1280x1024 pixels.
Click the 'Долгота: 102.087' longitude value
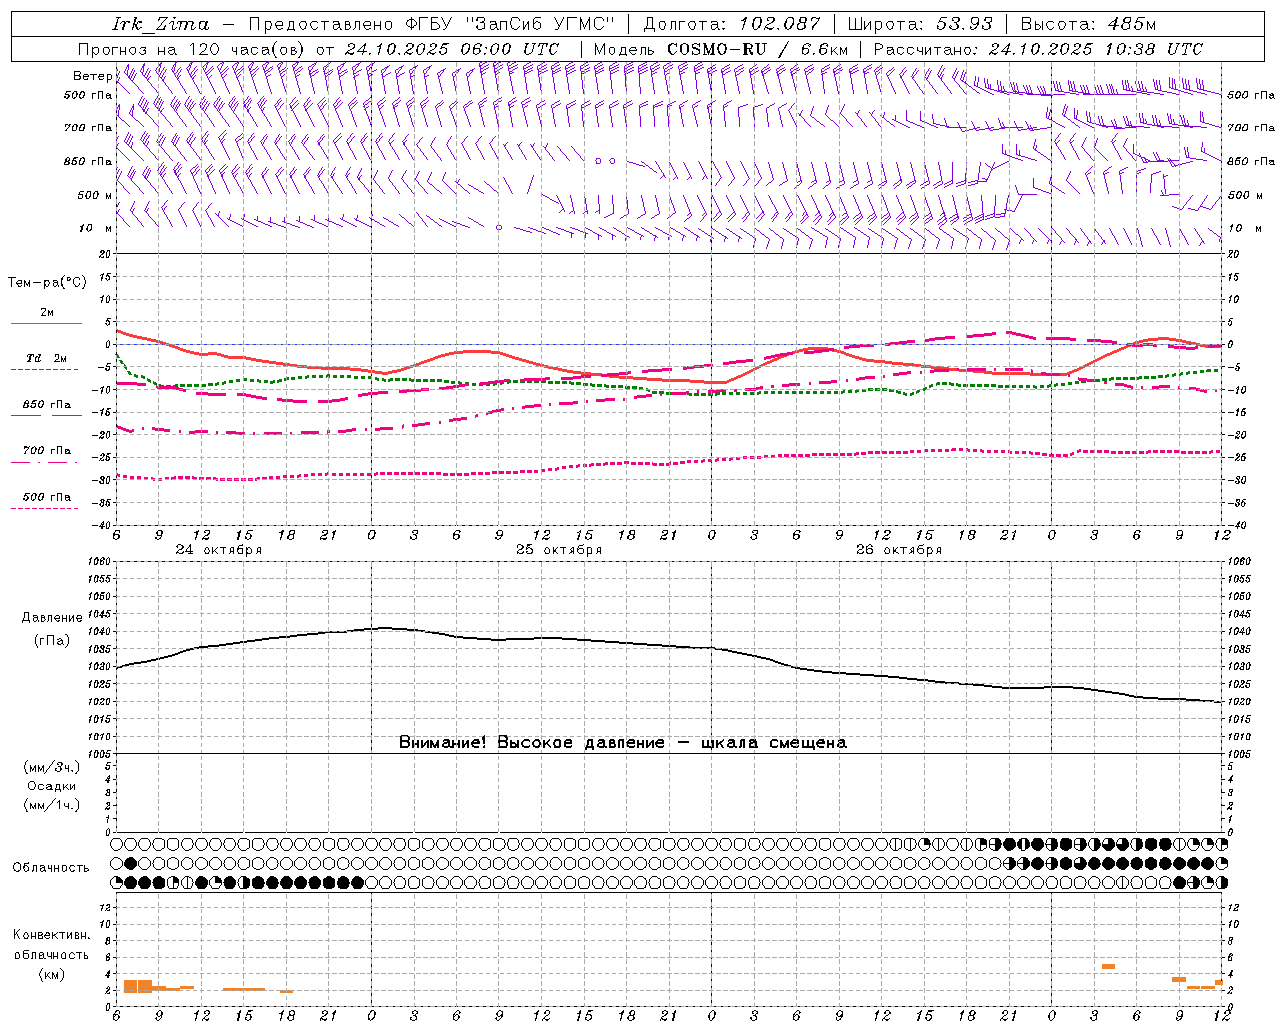coord(732,24)
